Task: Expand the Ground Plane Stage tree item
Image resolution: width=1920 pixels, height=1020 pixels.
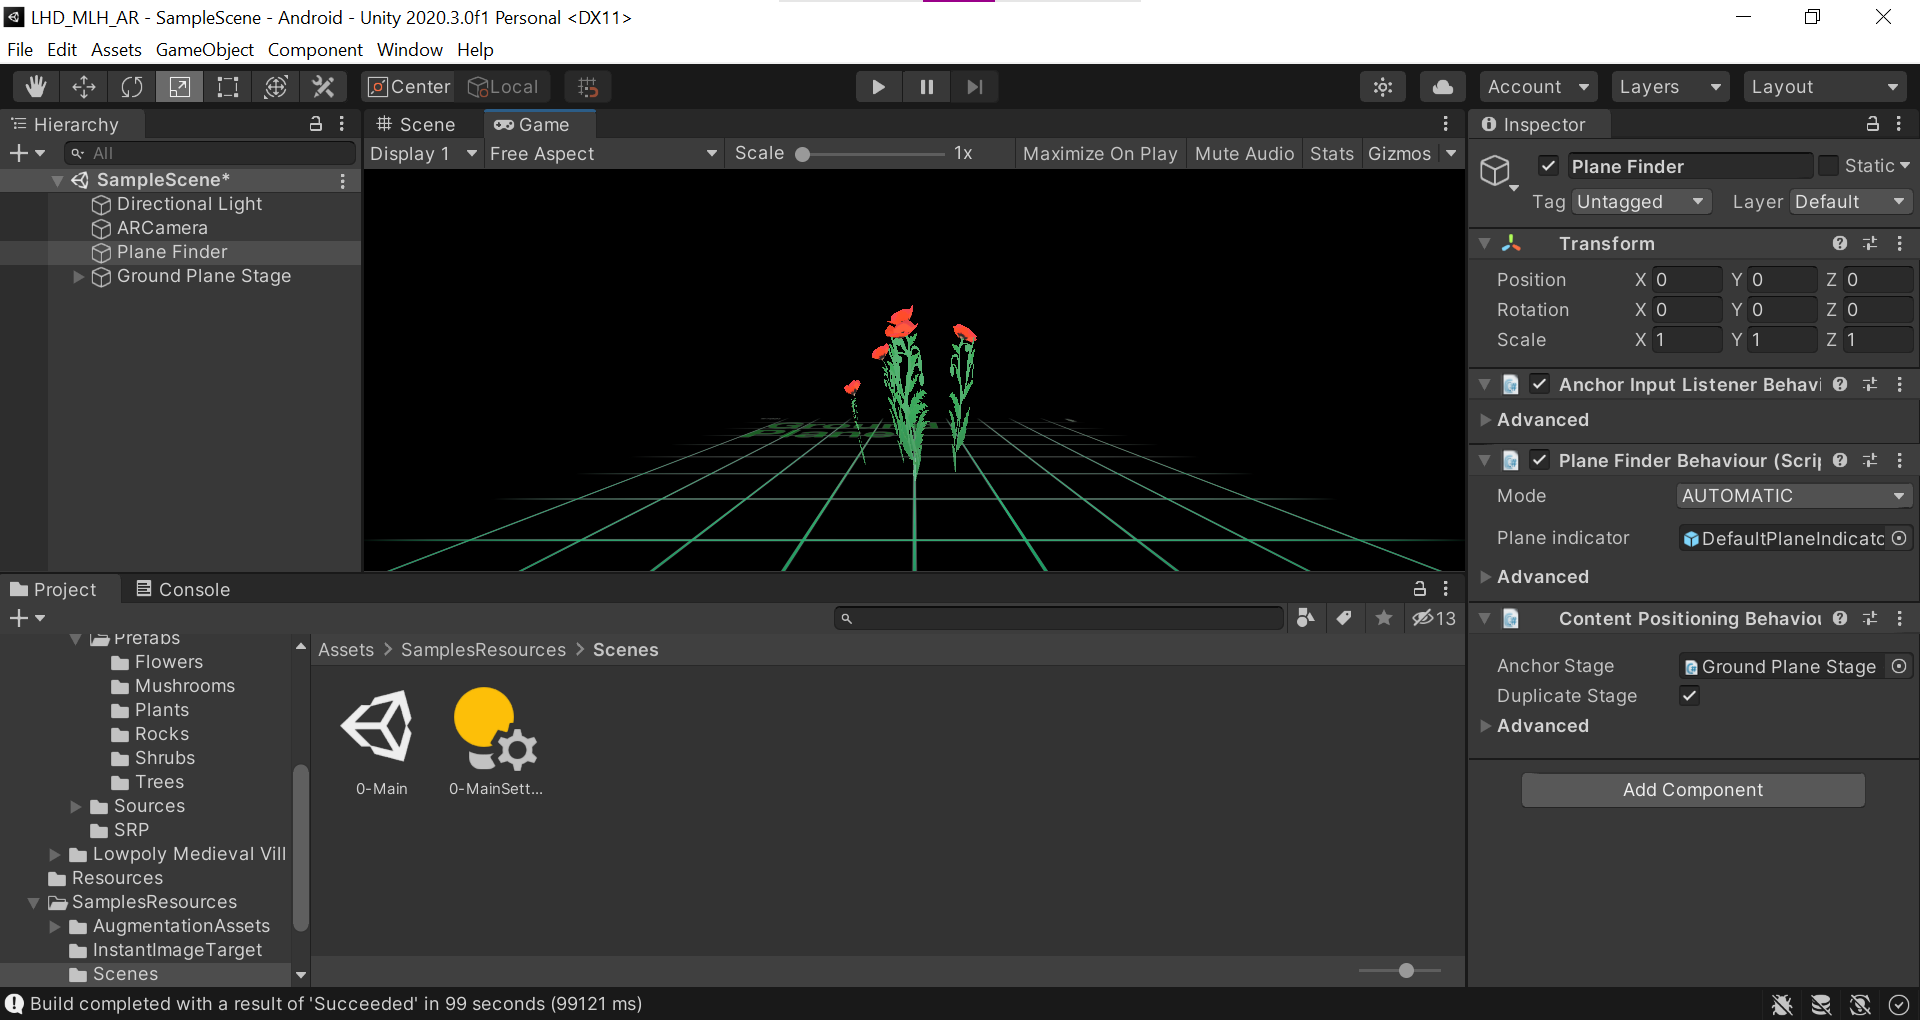Action: click(78, 277)
